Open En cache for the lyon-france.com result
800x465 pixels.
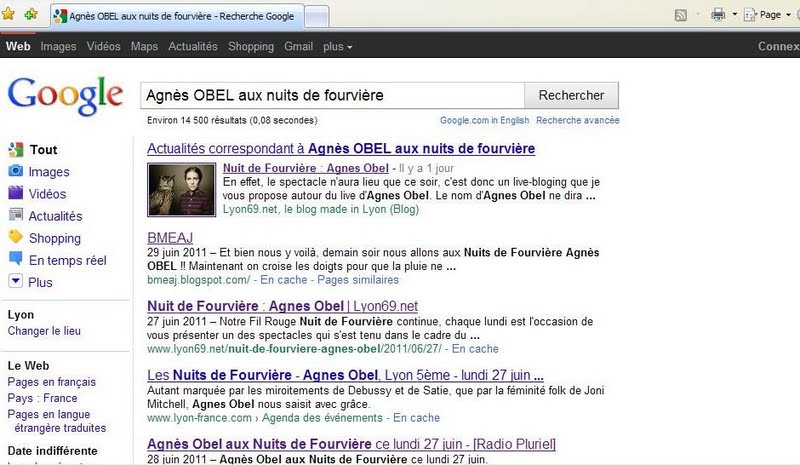[x=416, y=418]
